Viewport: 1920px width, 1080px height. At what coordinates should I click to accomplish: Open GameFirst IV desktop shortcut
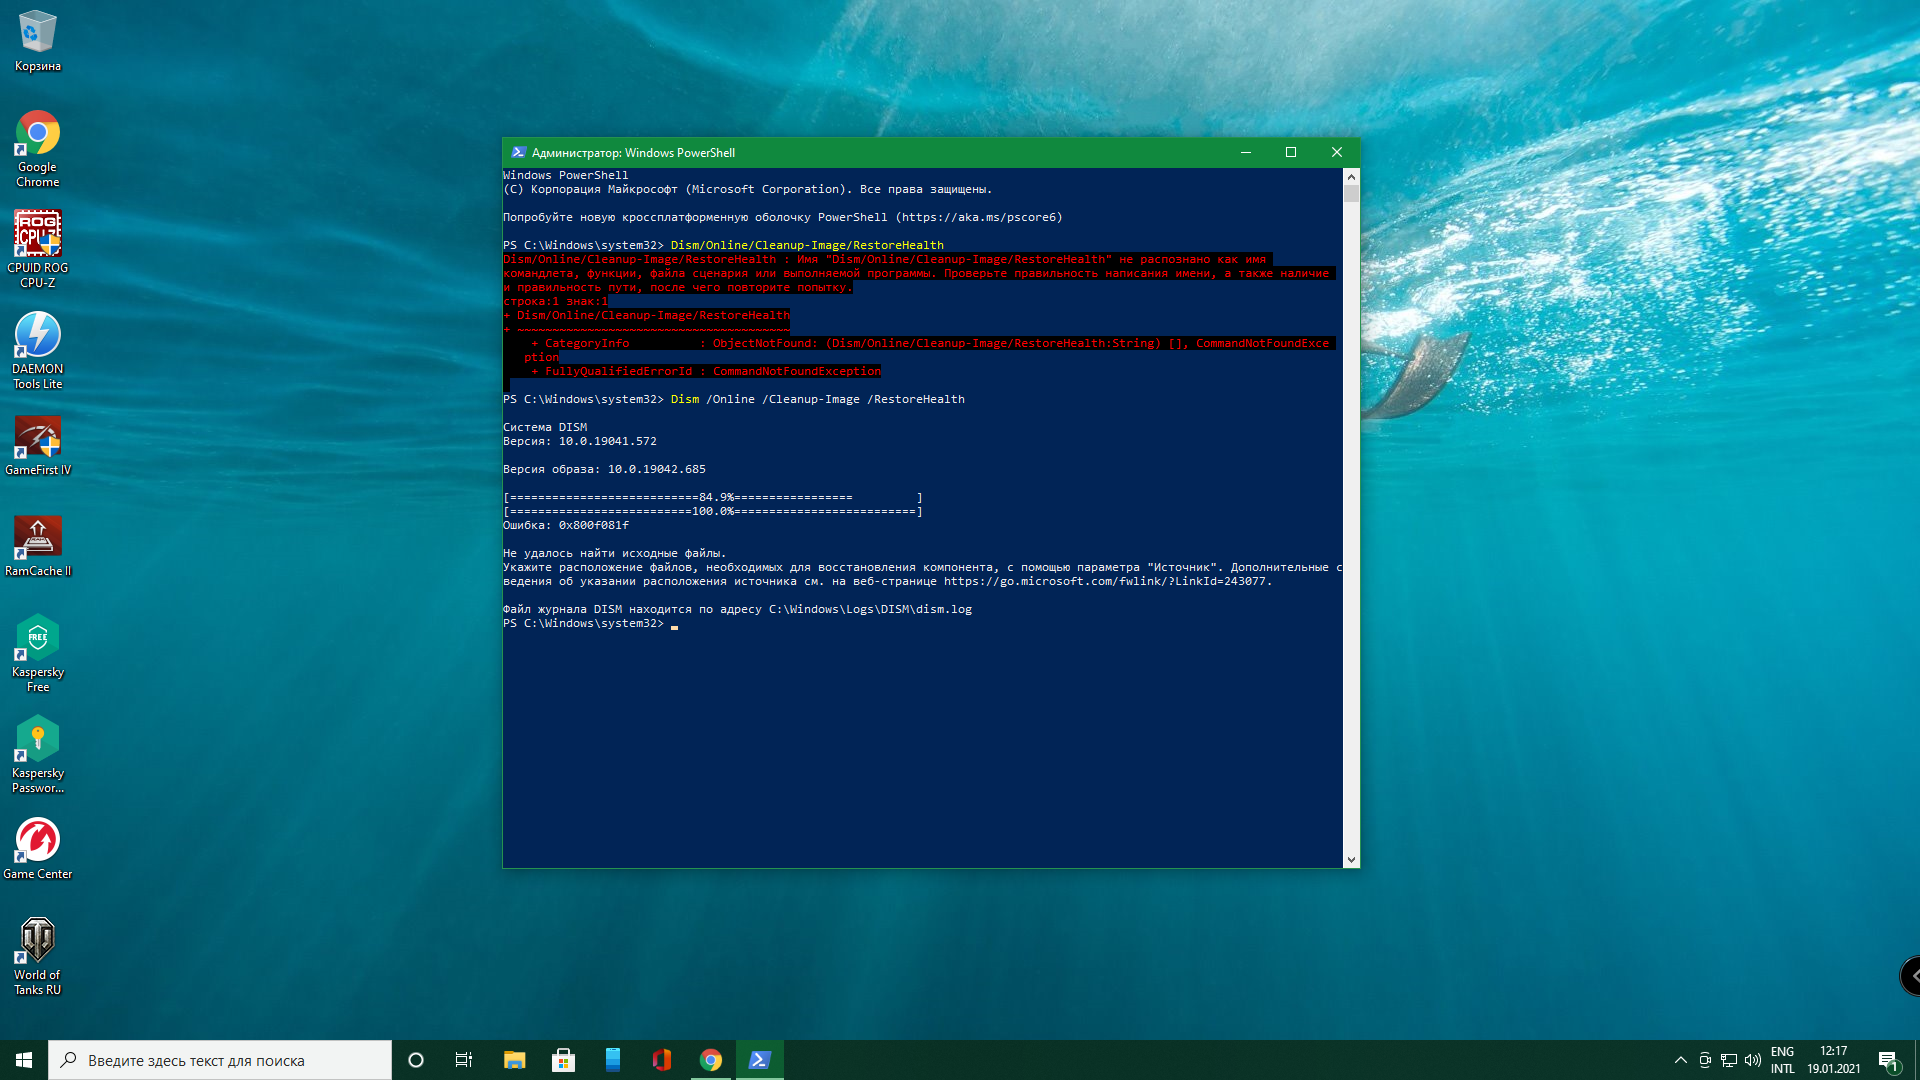point(38,445)
